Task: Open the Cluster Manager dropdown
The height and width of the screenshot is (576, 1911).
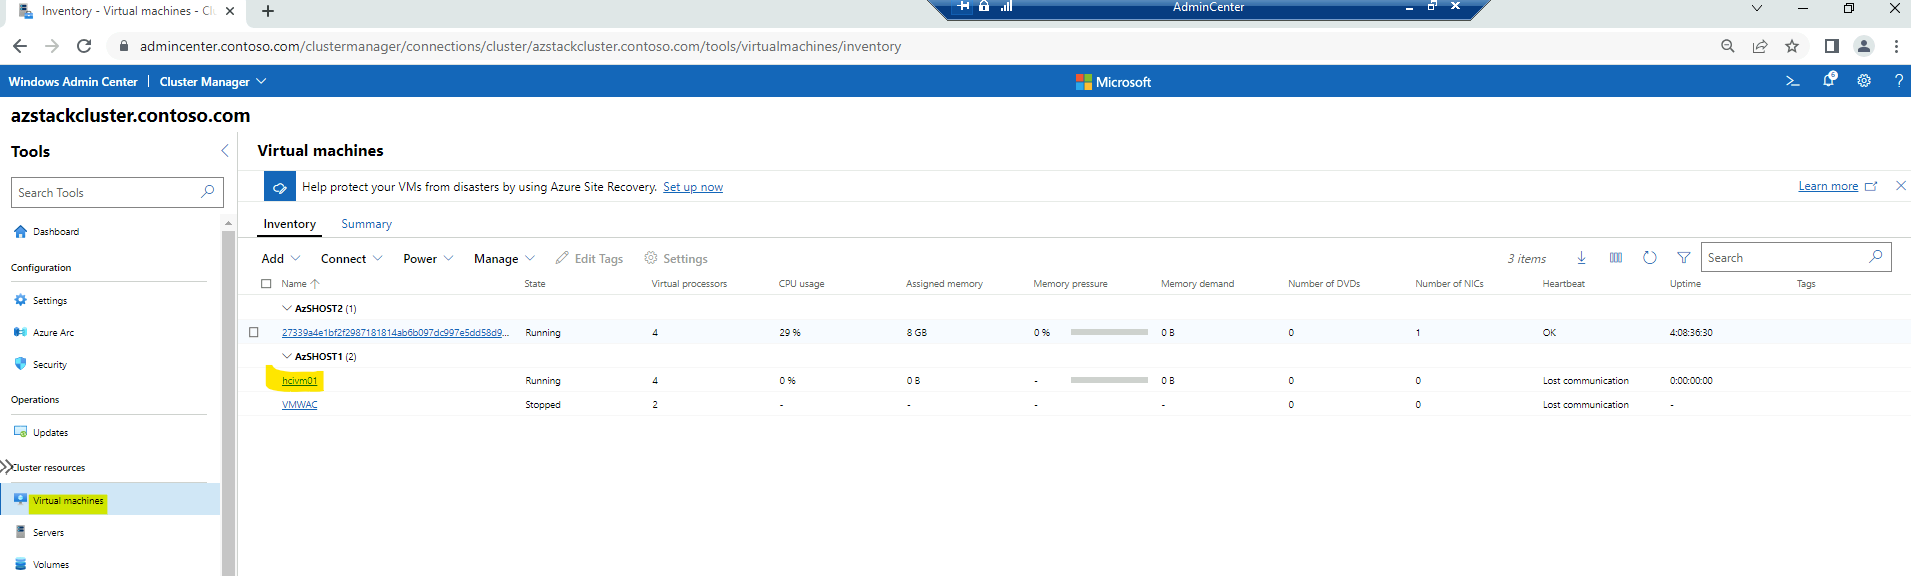Action: [213, 82]
